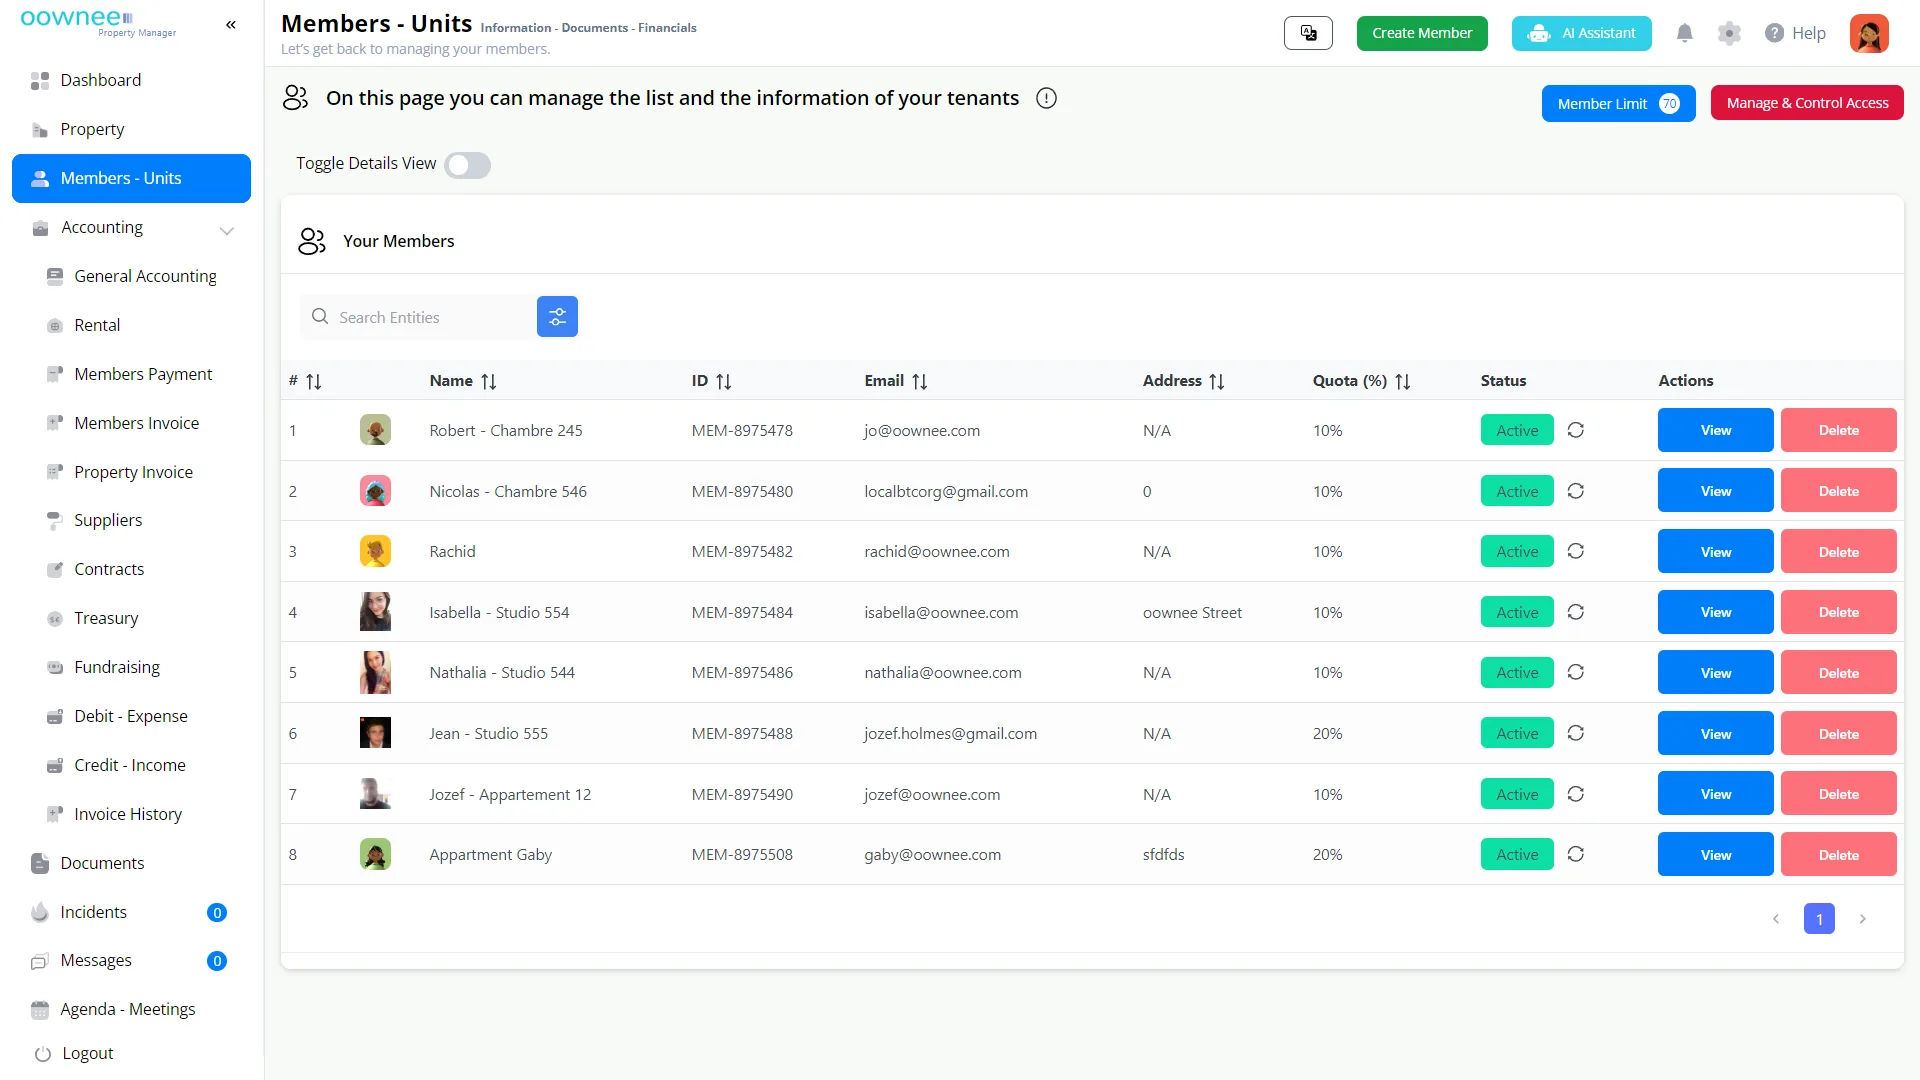Open Credit - Income in sidebar
This screenshot has height=1080, width=1920.
pyautogui.click(x=131, y=765)
